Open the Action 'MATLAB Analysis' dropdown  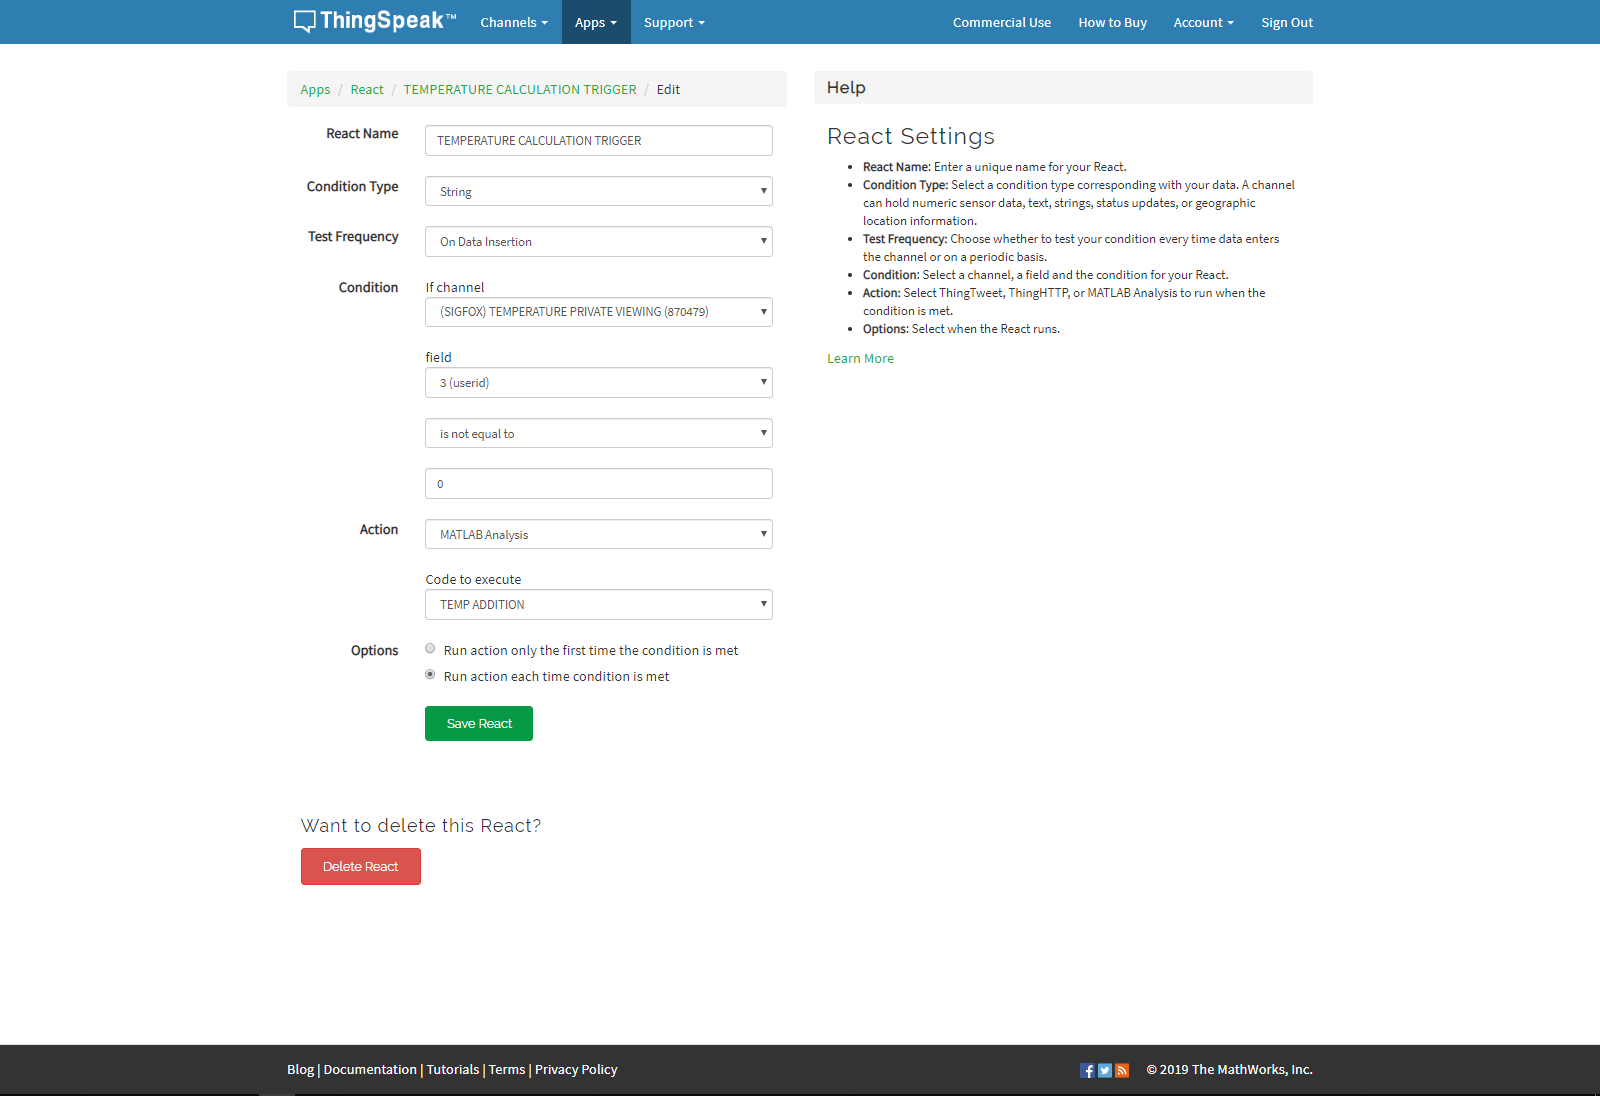point(598,534)
